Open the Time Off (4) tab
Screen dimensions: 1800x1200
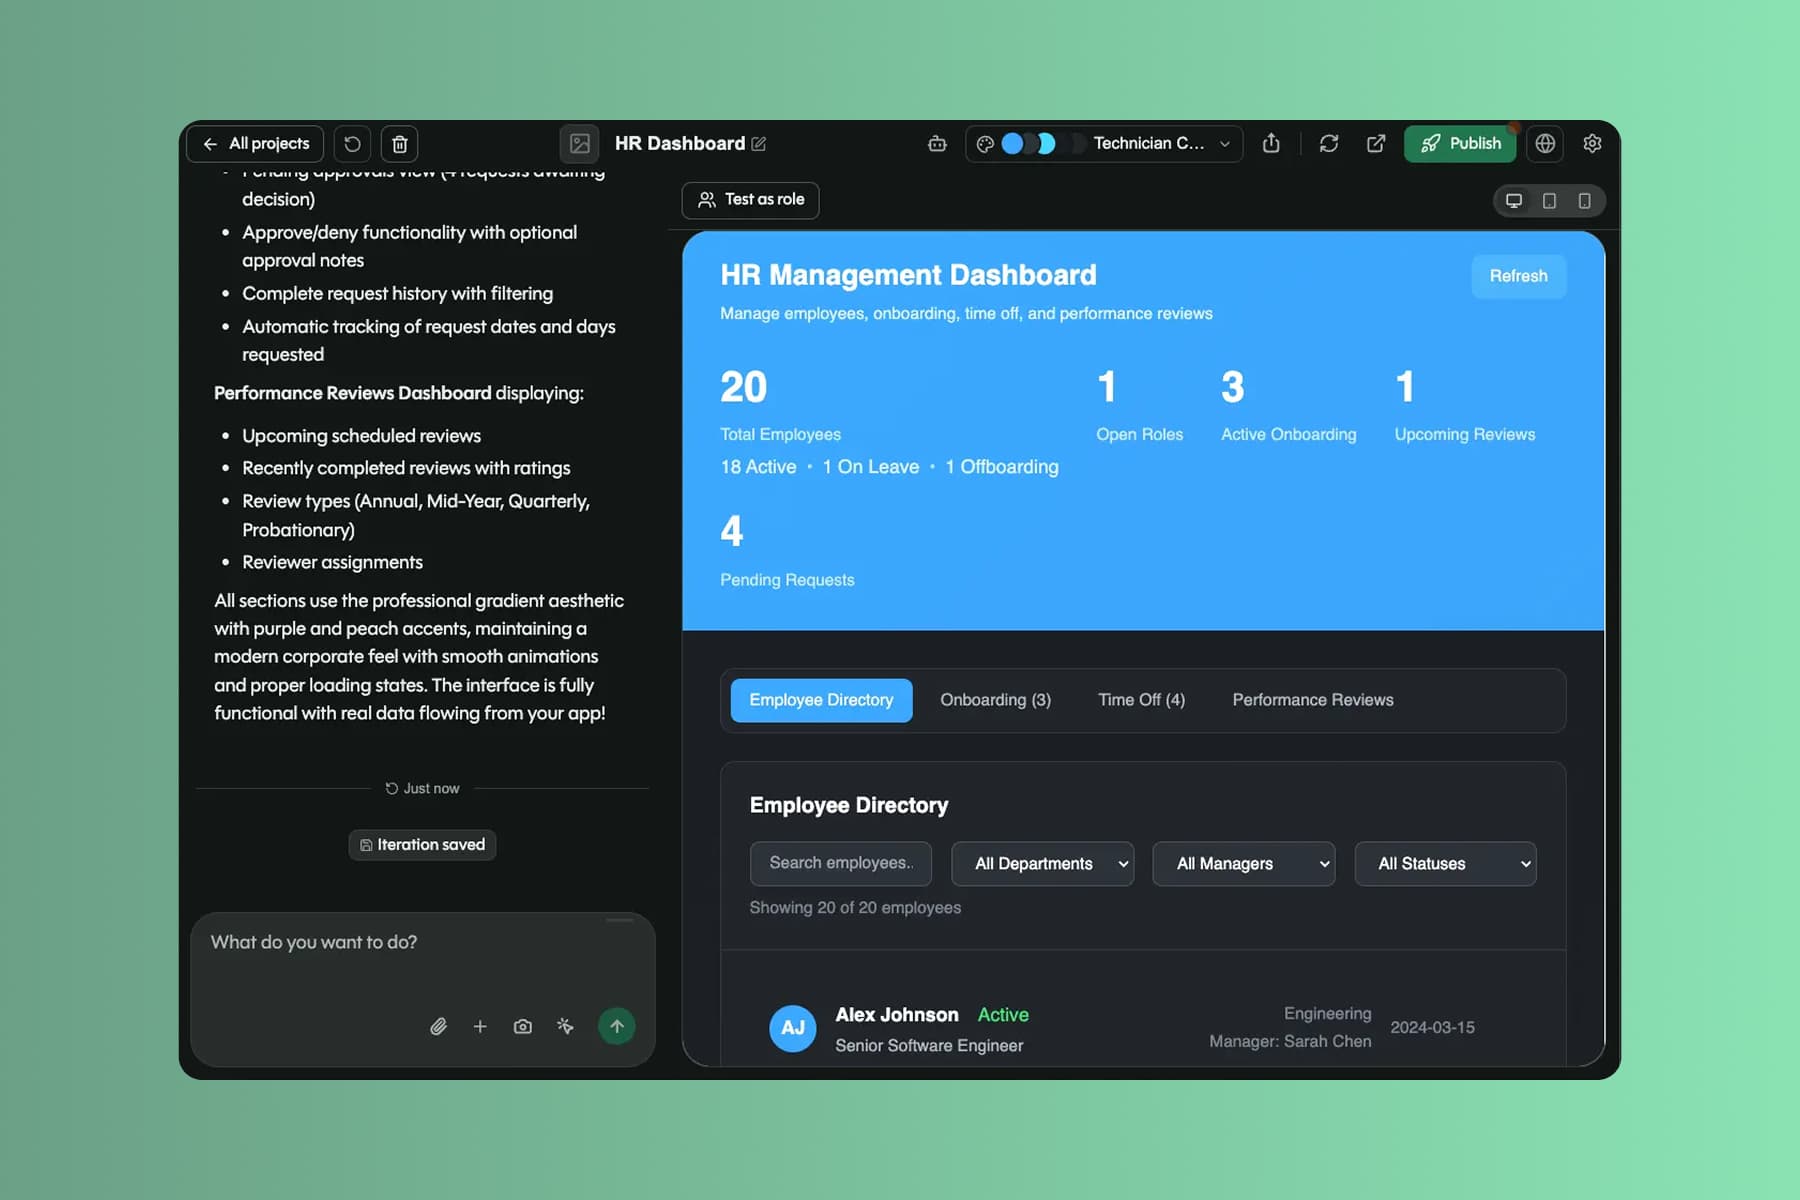1141,700
